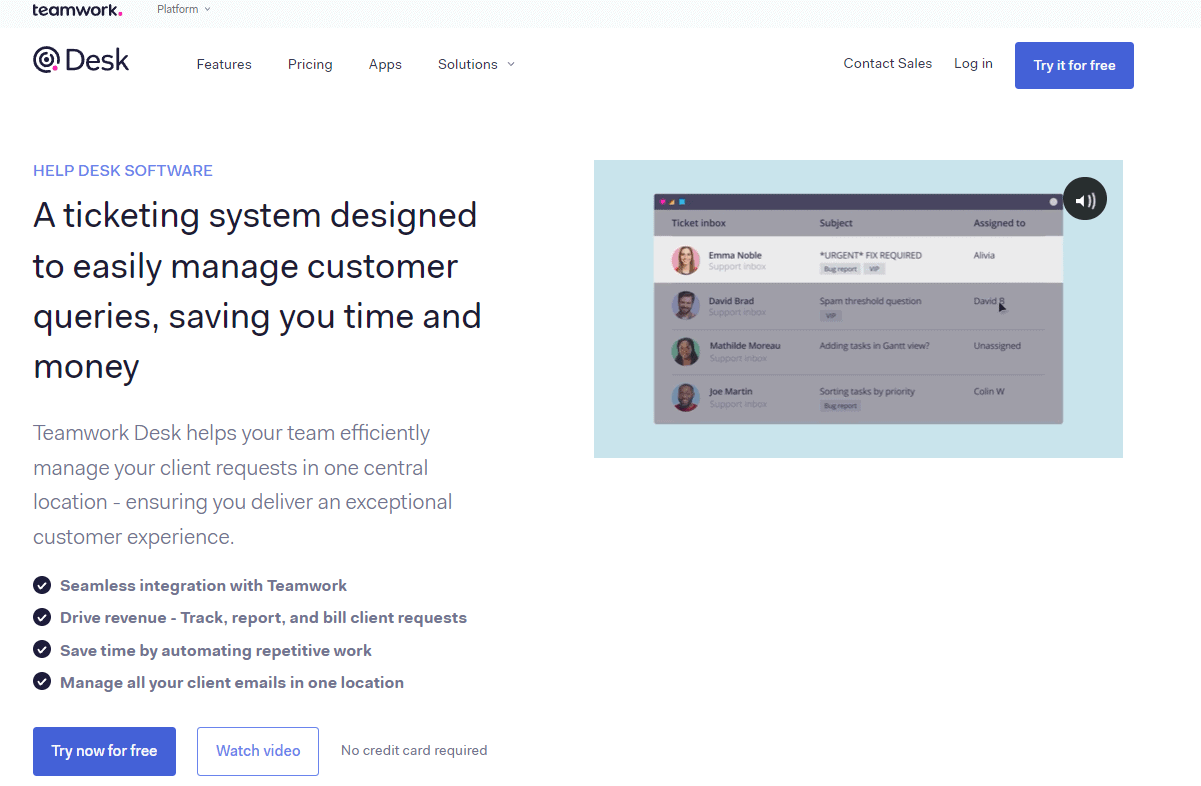Image resolution: width=1201 pixels, height=786 pixels.
Task: Click the Teamwork Desk bullseye logo
Action: (x=45, y=59)
